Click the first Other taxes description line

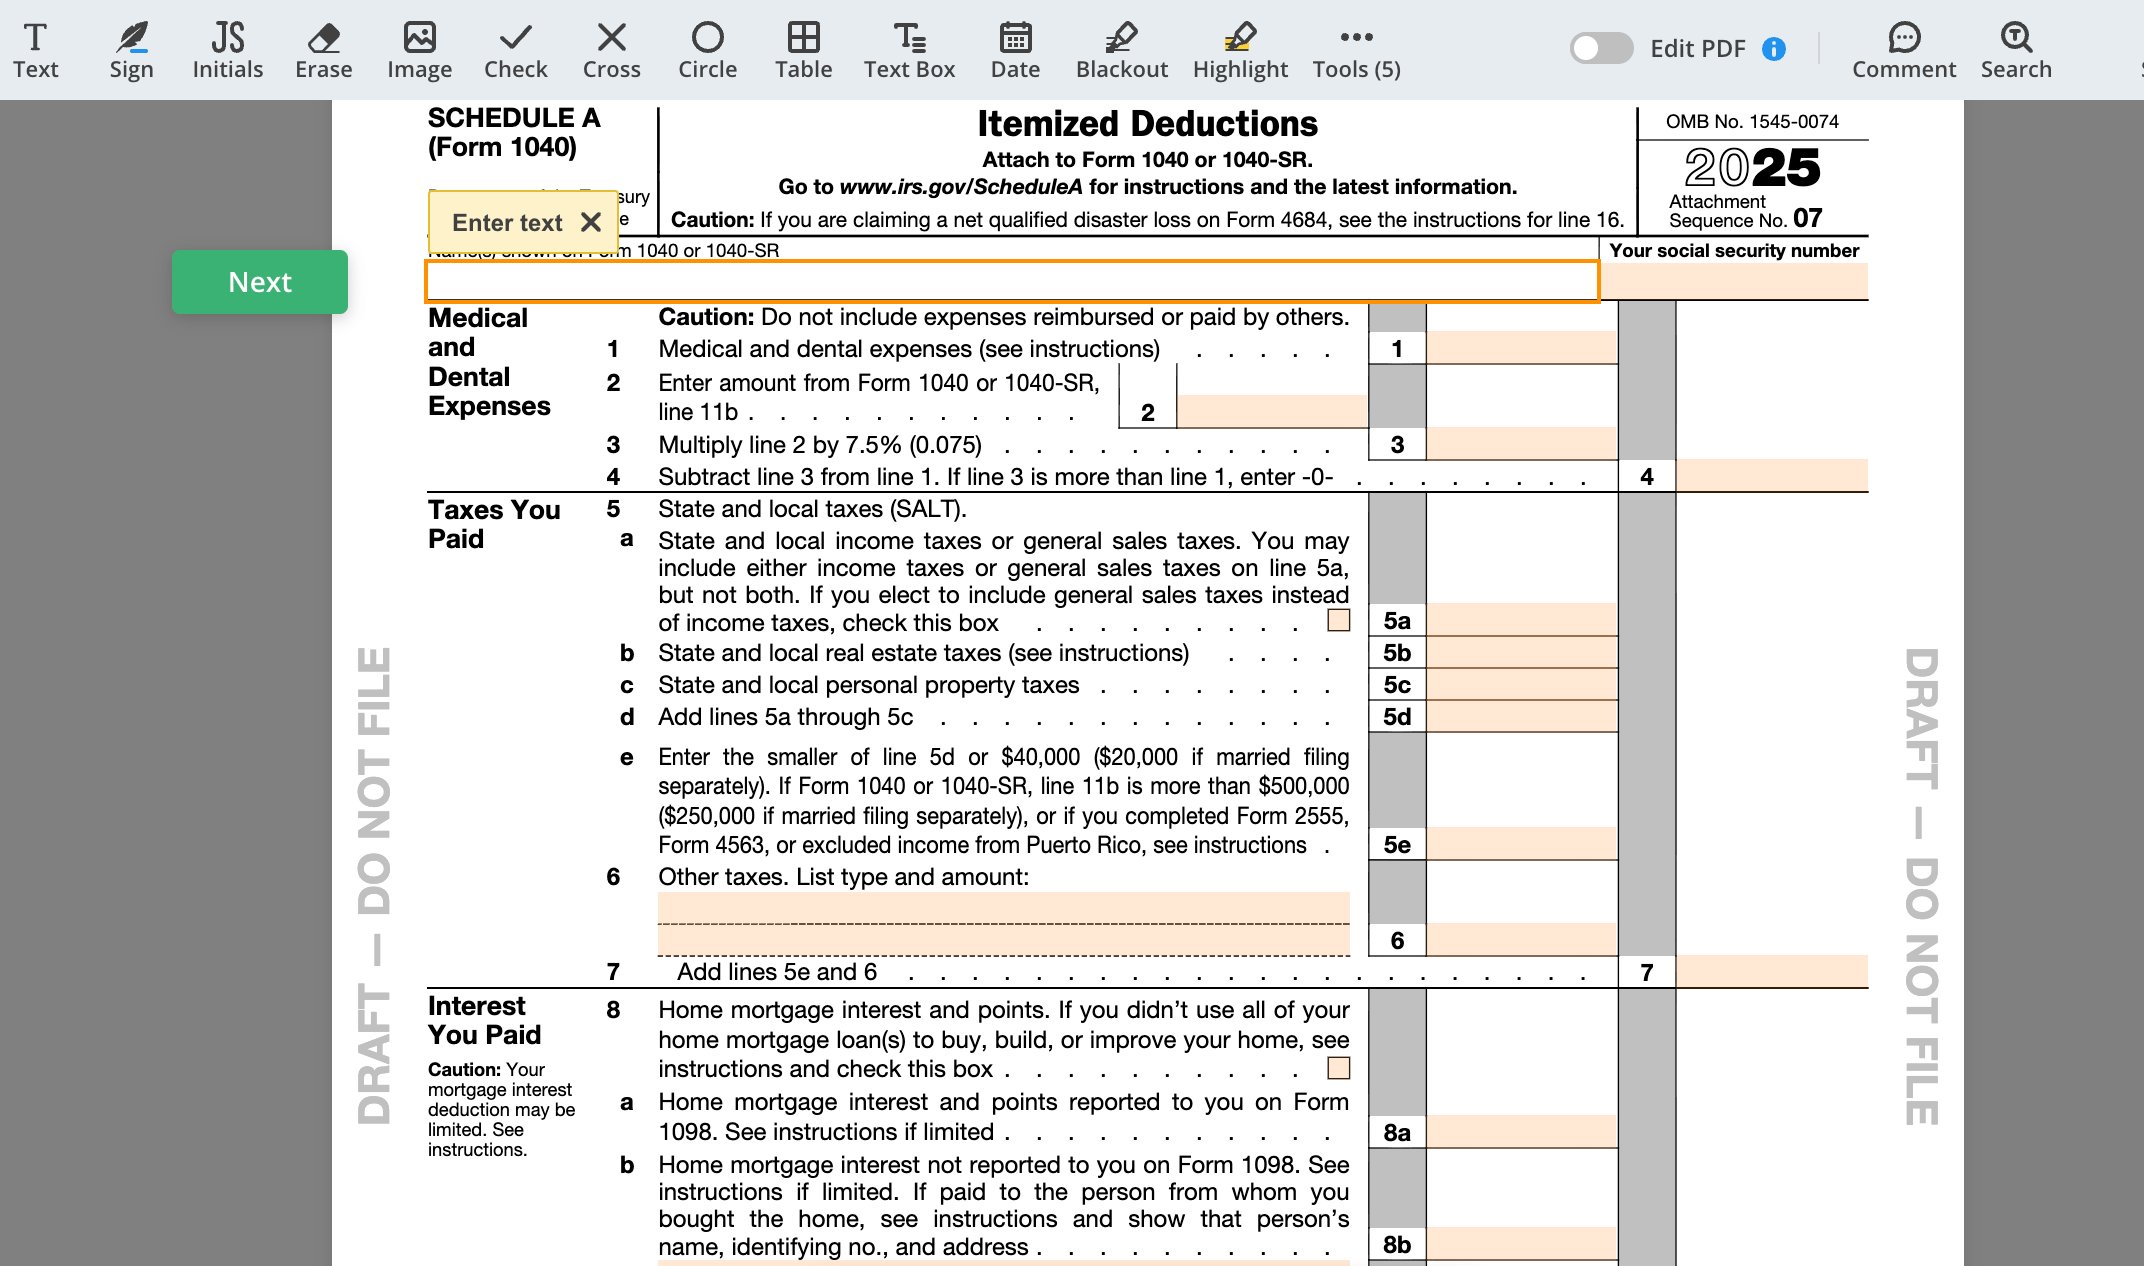pyautogui.click(x=1004, y=908)
